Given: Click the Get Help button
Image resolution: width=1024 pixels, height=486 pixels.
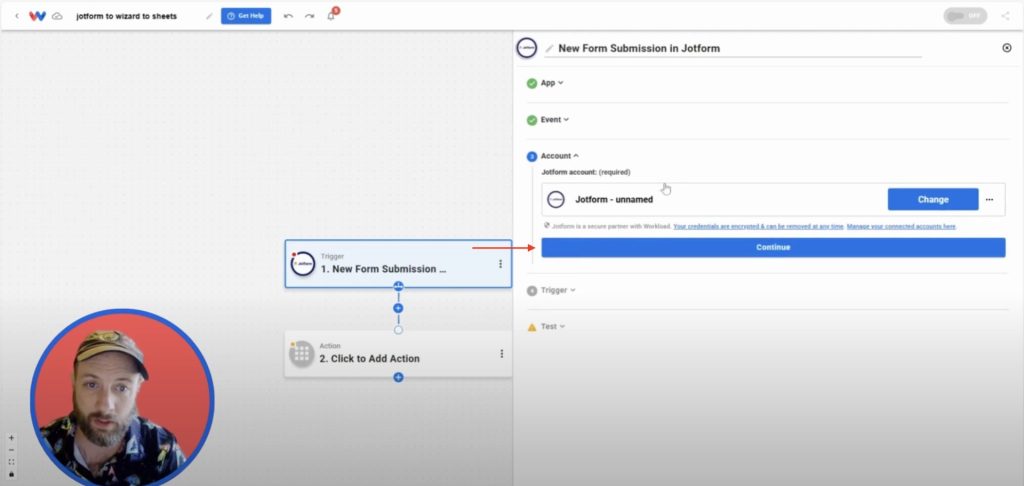Looking at the screenshot, I should tap(246, 16).
